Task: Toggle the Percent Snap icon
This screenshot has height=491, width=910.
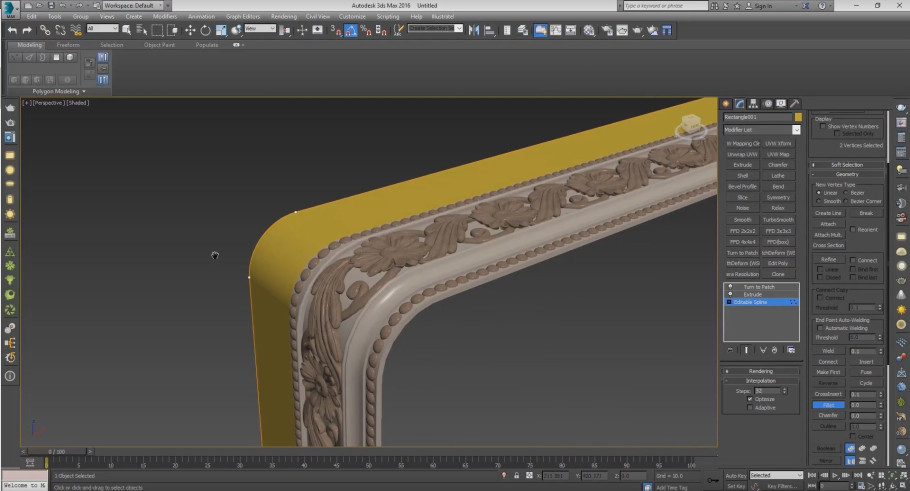Action: click(x=366, y=30)
